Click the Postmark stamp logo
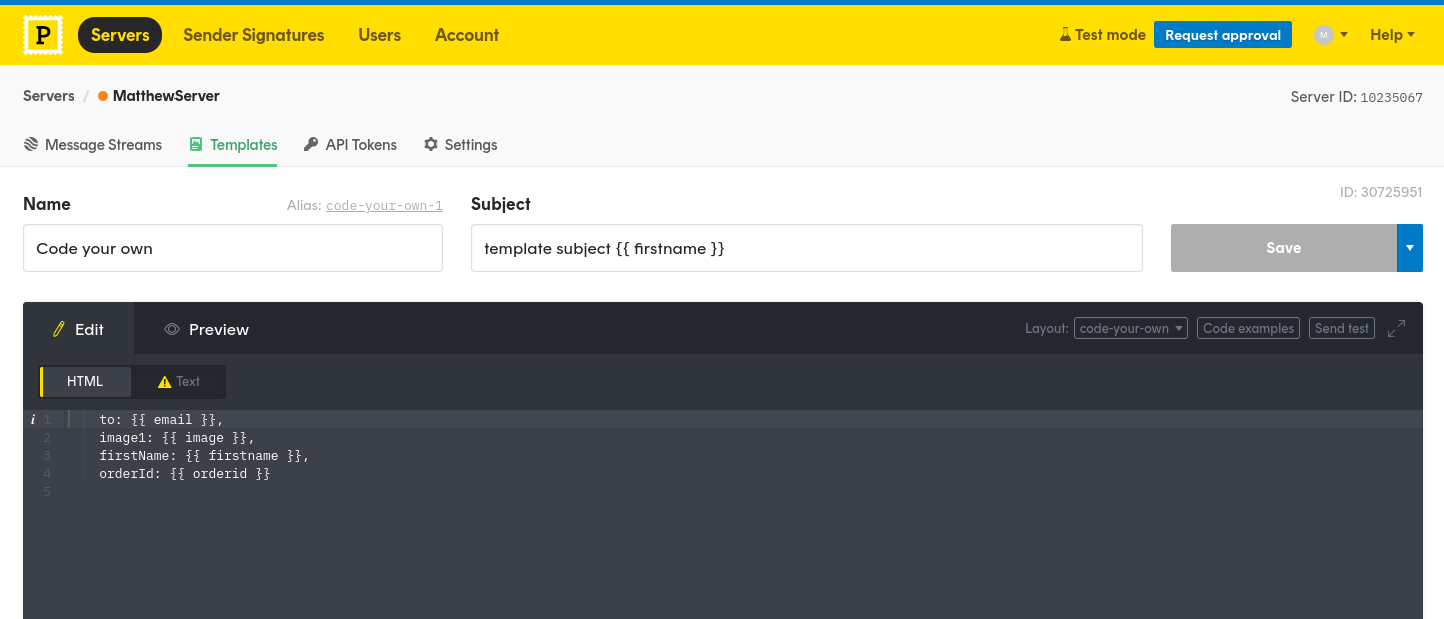 (x=42, y=34)
